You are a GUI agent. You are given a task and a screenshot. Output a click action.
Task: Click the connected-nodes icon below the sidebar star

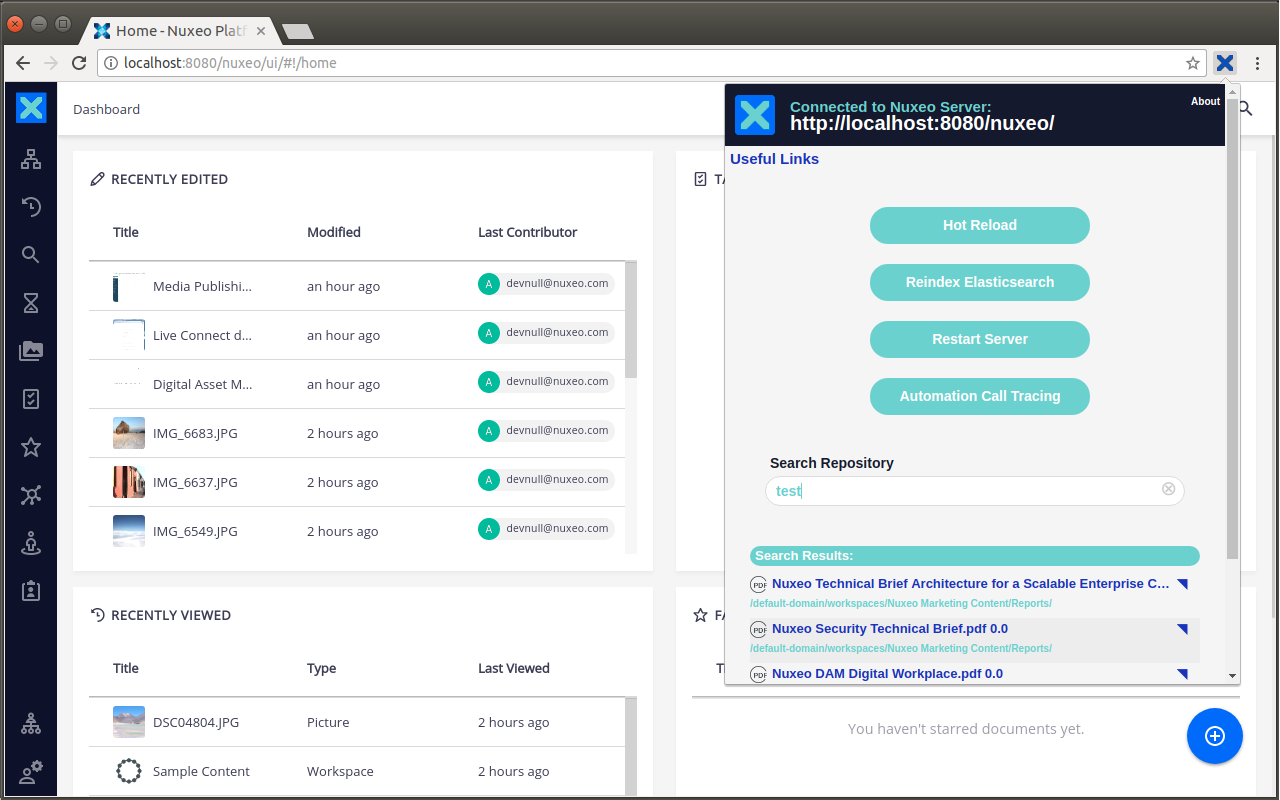point(31,495)
